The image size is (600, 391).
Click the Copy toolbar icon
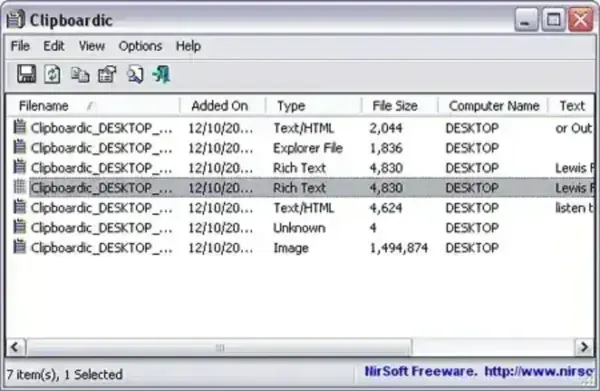[x=80, y=75]
